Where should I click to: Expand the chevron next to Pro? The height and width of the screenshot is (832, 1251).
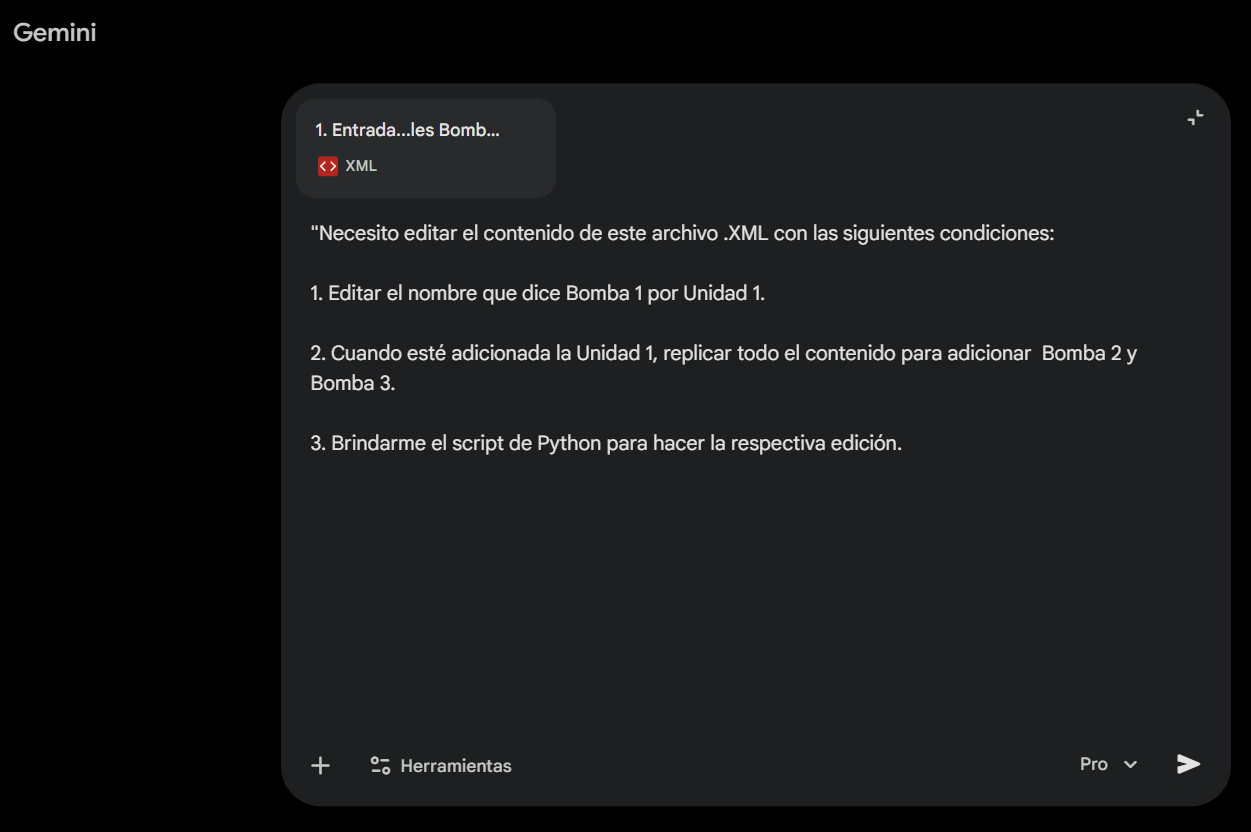(1131, 765)
